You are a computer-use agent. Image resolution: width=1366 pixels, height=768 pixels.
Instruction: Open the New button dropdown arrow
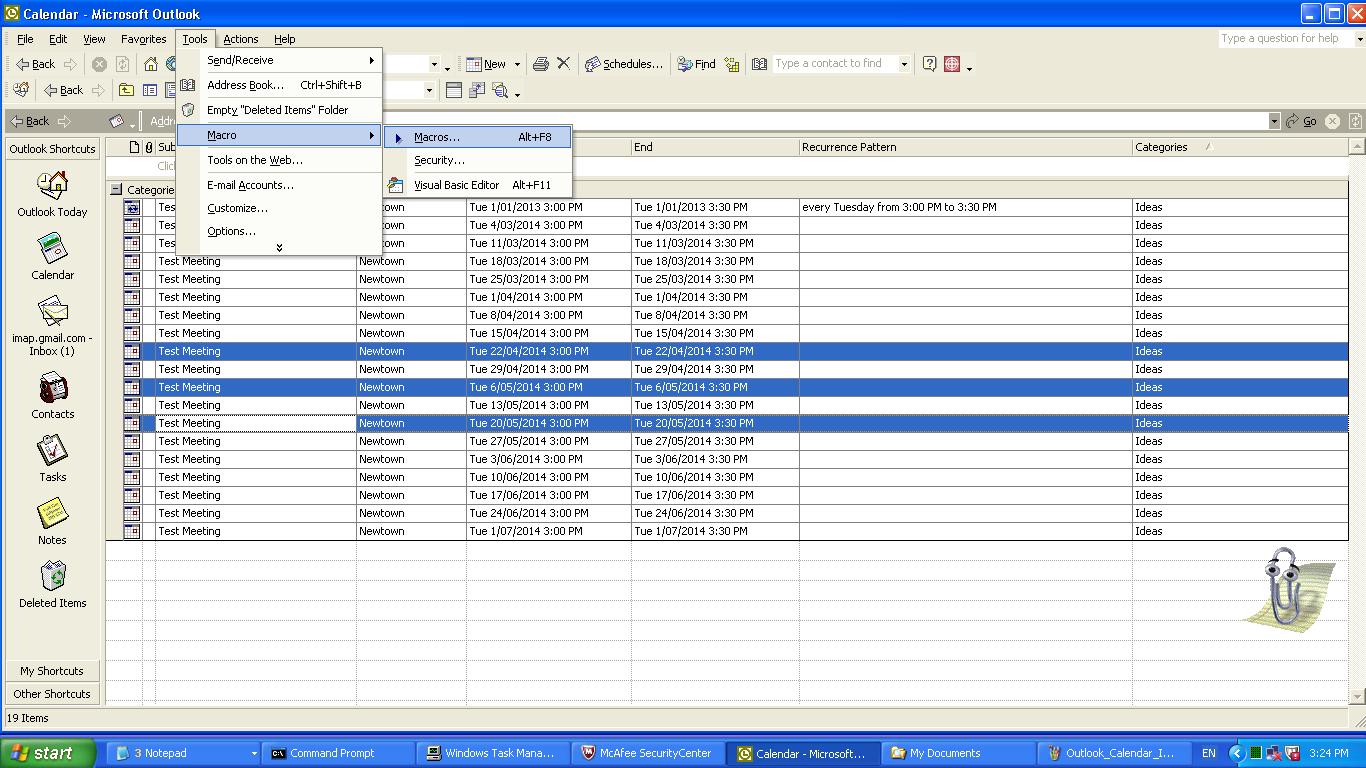coord(517,64)
